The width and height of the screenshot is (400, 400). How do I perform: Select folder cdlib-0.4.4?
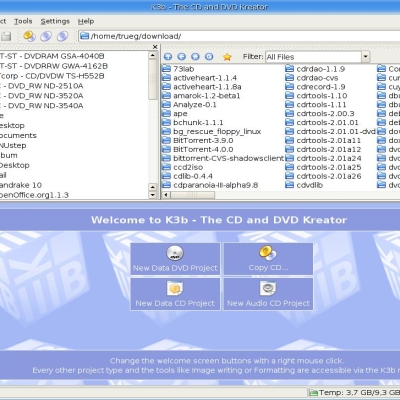tap(193, 176)
